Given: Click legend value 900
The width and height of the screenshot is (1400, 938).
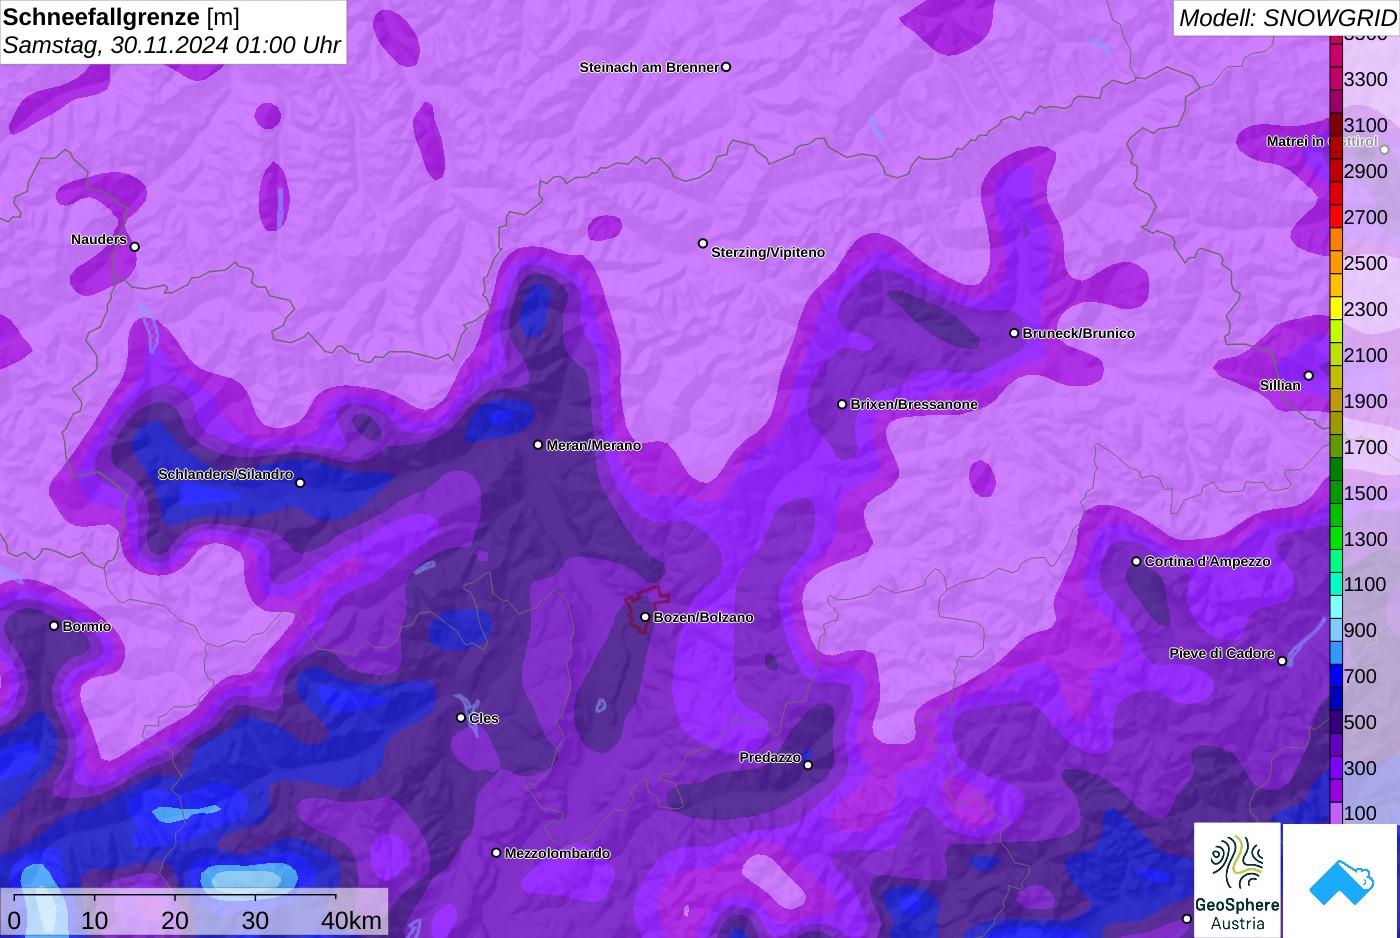Looking at the screenshot, I should (1361, 630).
